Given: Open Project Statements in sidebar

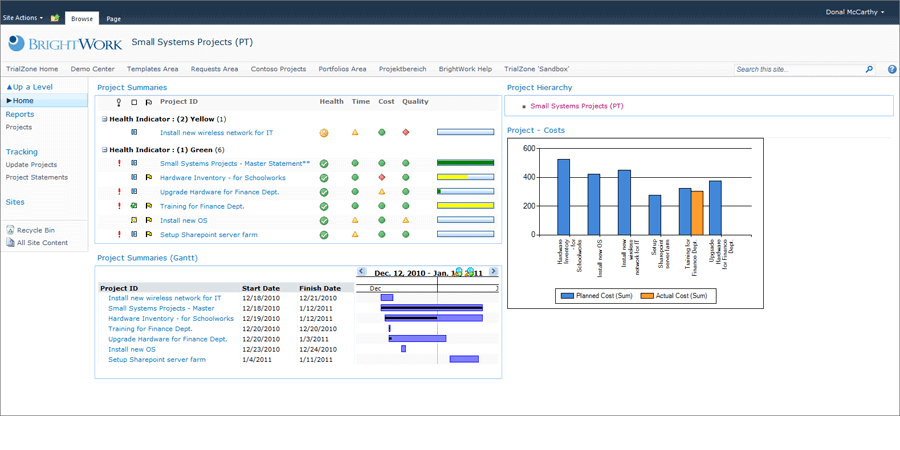Looking at the screenshot, I should 37,177.
